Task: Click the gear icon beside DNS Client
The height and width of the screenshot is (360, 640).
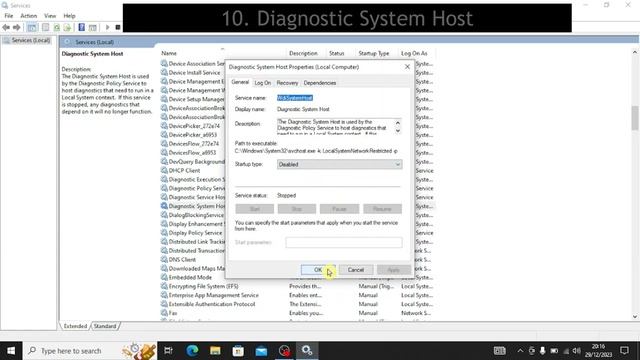Action: pos(164,259)
